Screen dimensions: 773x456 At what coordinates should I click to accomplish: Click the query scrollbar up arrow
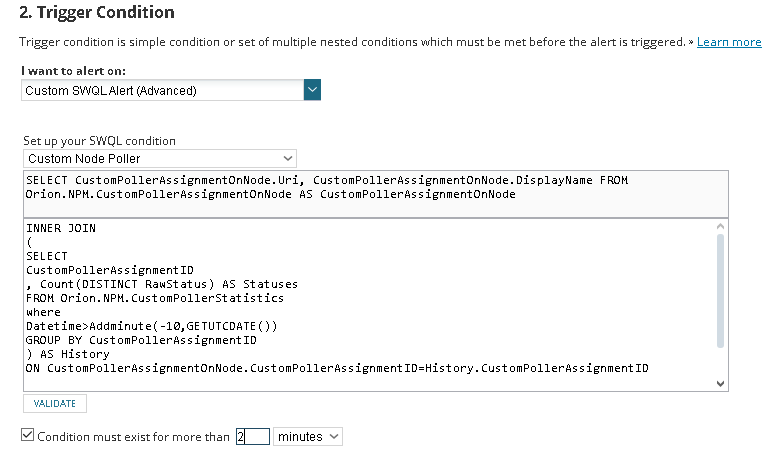pyautogui.click(x=719, y=227)
